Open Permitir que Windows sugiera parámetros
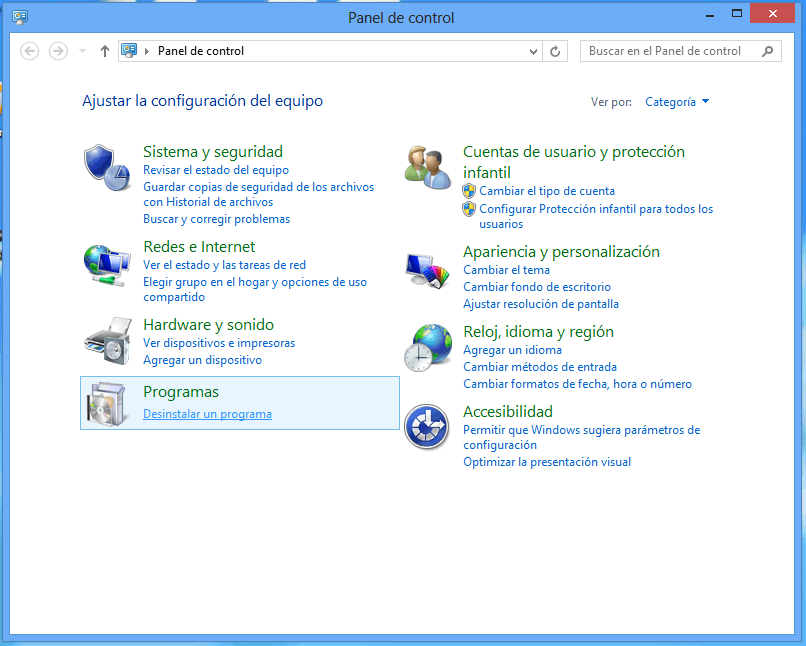806x646 pixels. tap(581, 437)
